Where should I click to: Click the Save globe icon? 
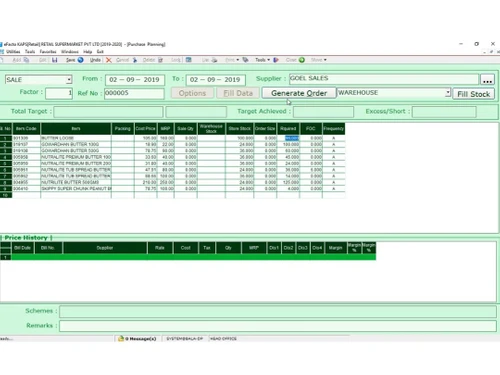click(80, 60)
